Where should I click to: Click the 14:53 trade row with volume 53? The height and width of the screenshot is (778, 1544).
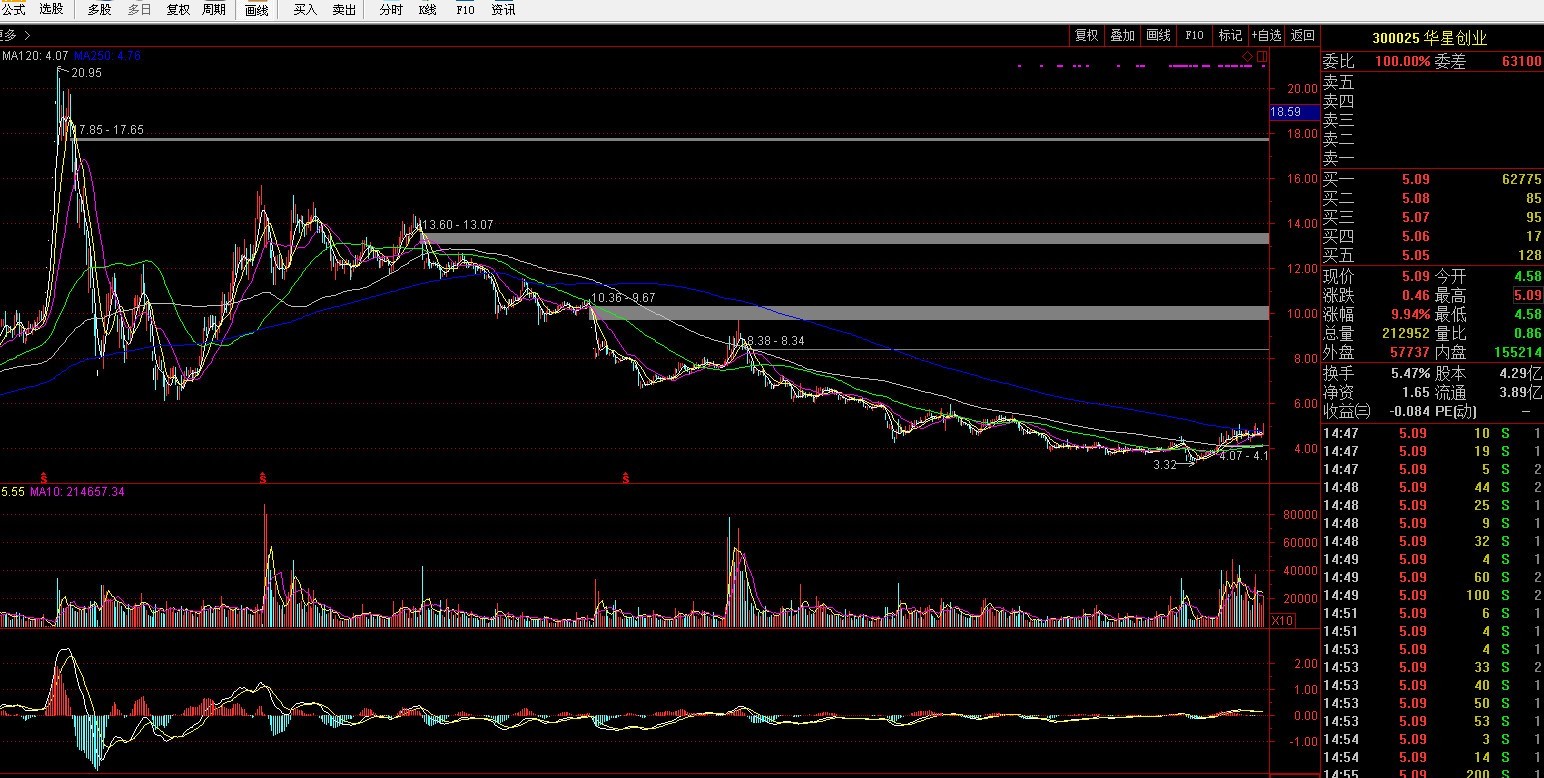coord(1432,721)
